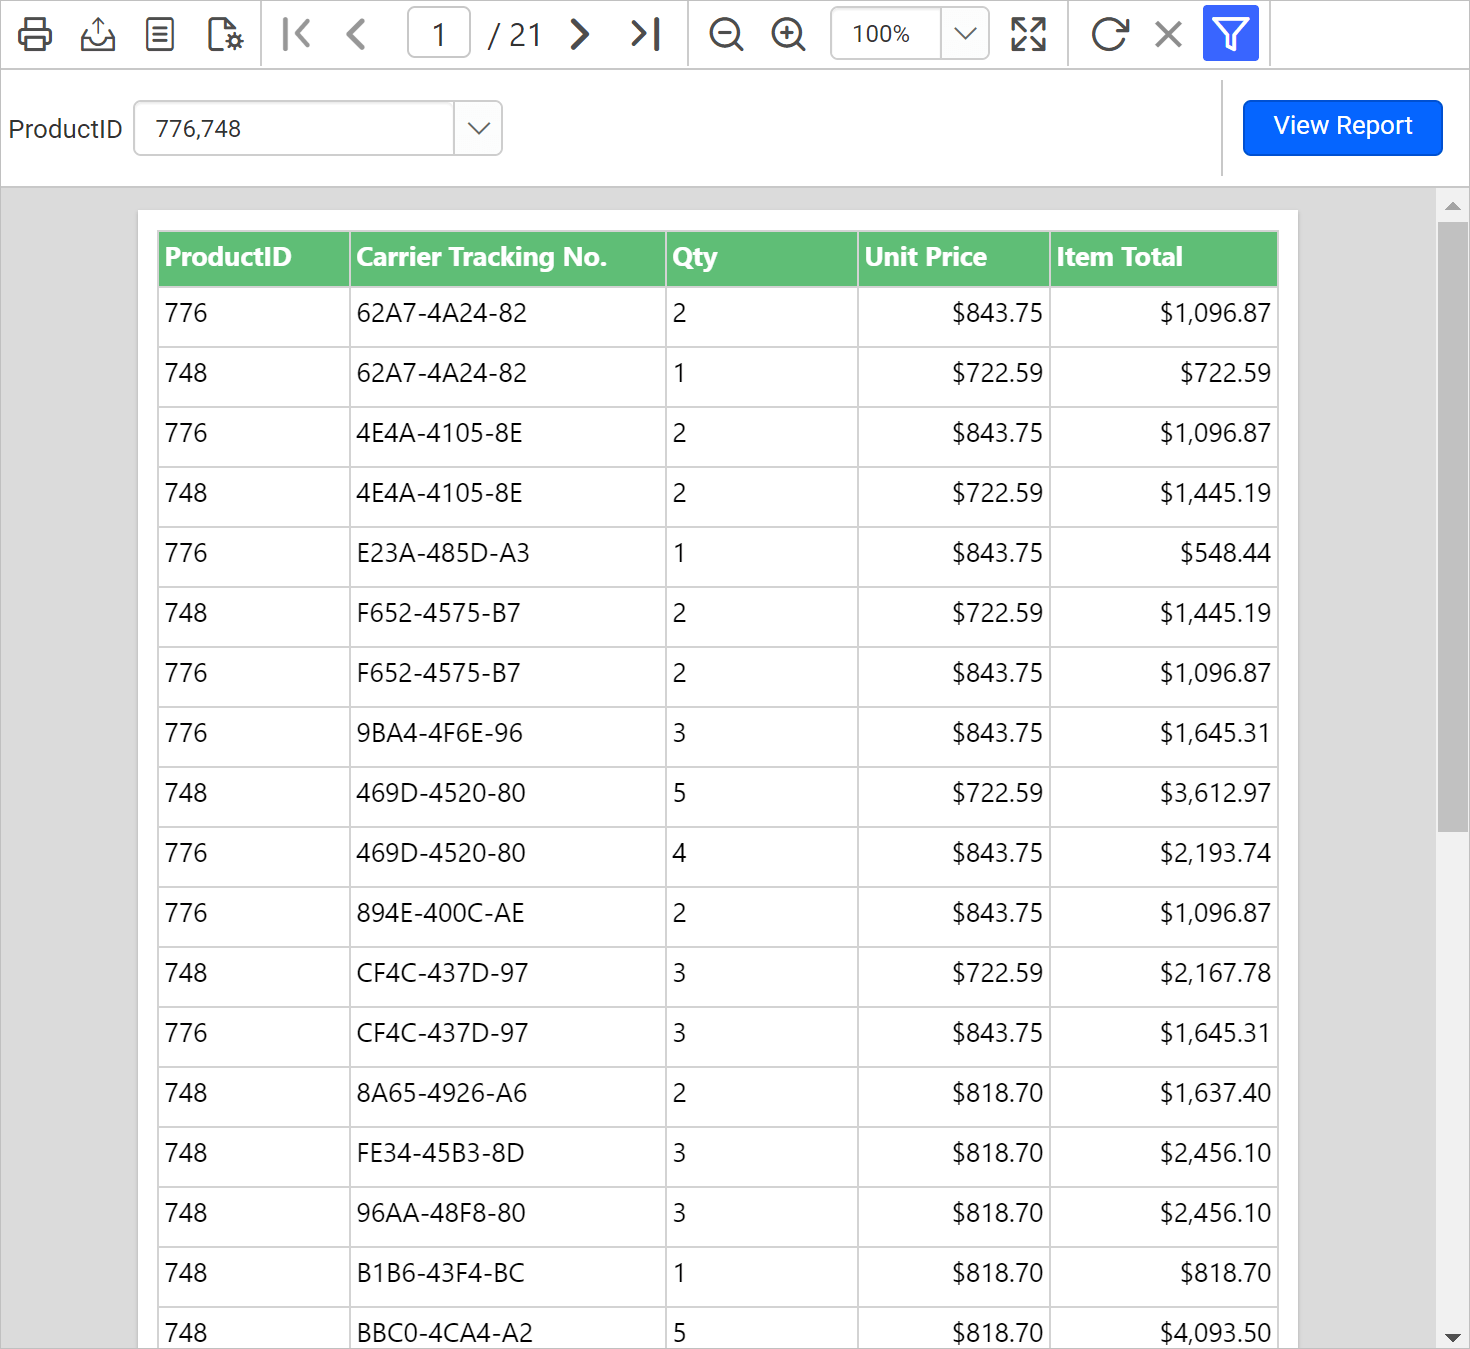Cancel report processing with the X icon

click(x=1167, y=33)
